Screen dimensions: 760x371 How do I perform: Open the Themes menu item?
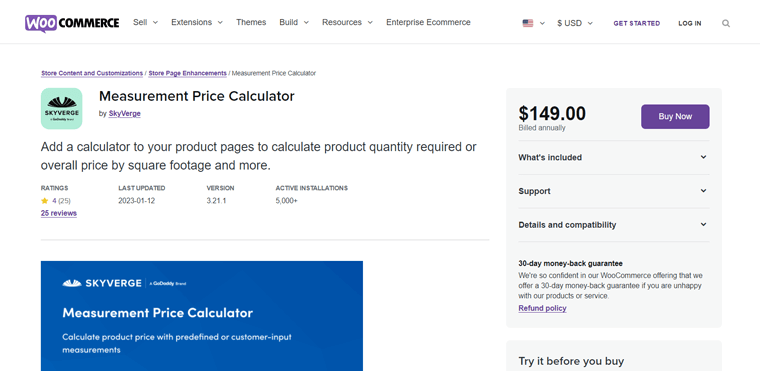pyautogui.click(x=251, y=22)
